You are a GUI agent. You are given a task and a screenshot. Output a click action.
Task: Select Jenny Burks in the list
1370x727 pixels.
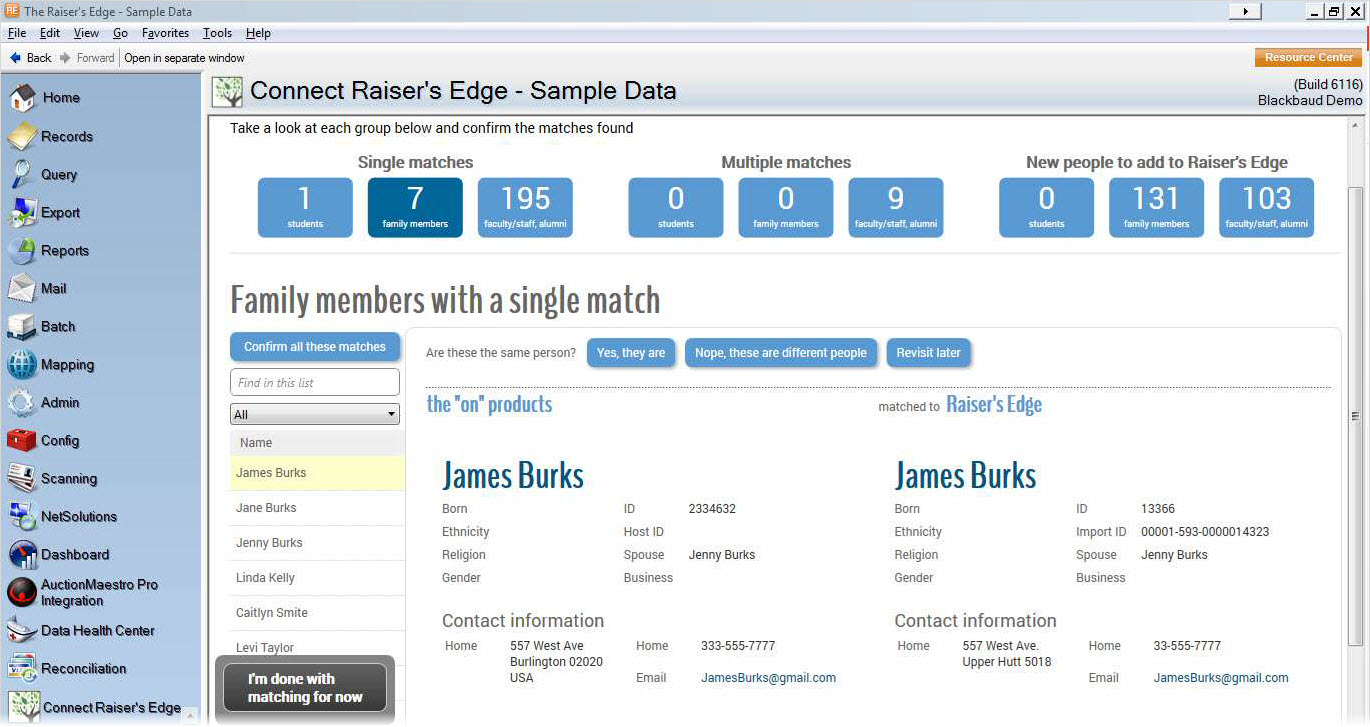coord(317,543)
